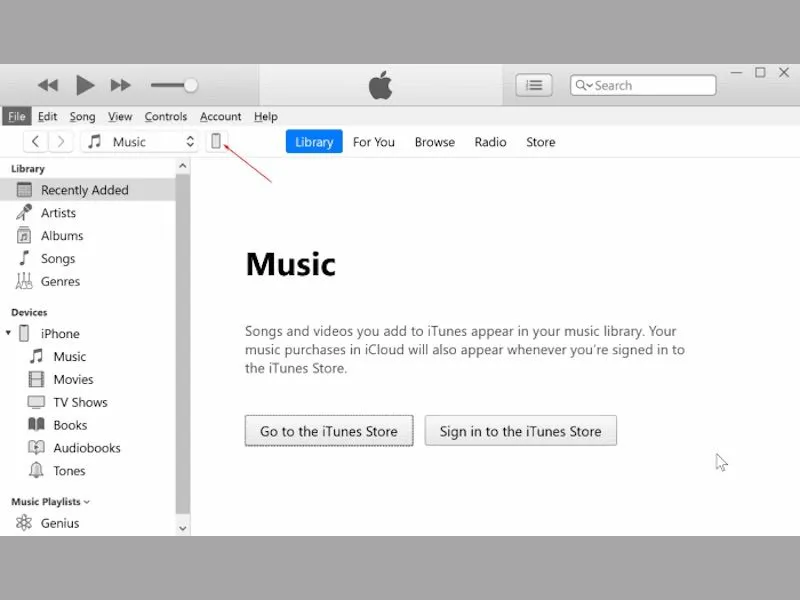Click the sidebar vertical scrollbar thumb

point(183,344)
